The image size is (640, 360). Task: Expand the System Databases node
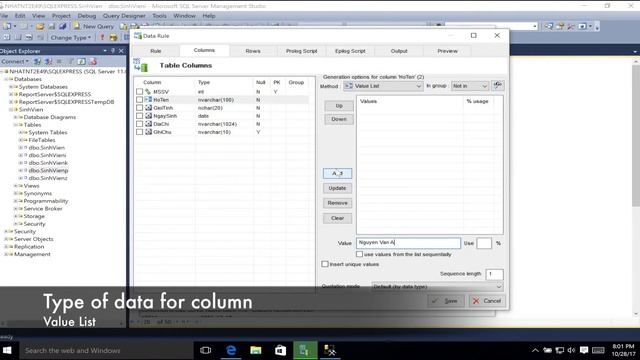coord(11,87)
